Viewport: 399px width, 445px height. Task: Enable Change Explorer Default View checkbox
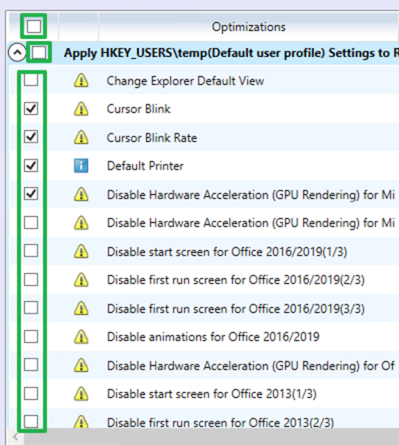coord(31,80)
